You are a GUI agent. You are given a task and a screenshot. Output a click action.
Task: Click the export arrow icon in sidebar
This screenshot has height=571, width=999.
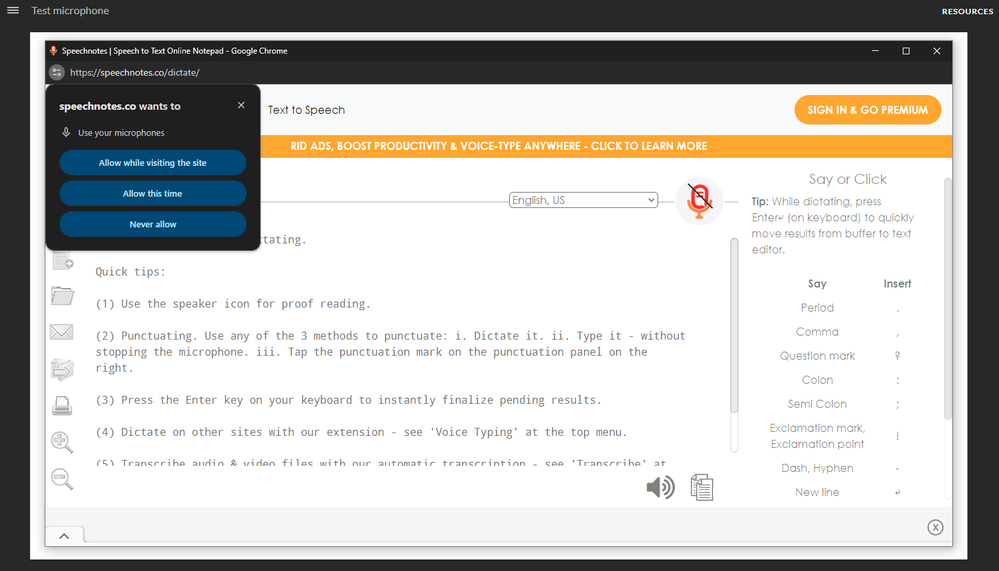(x=62, y=369)
